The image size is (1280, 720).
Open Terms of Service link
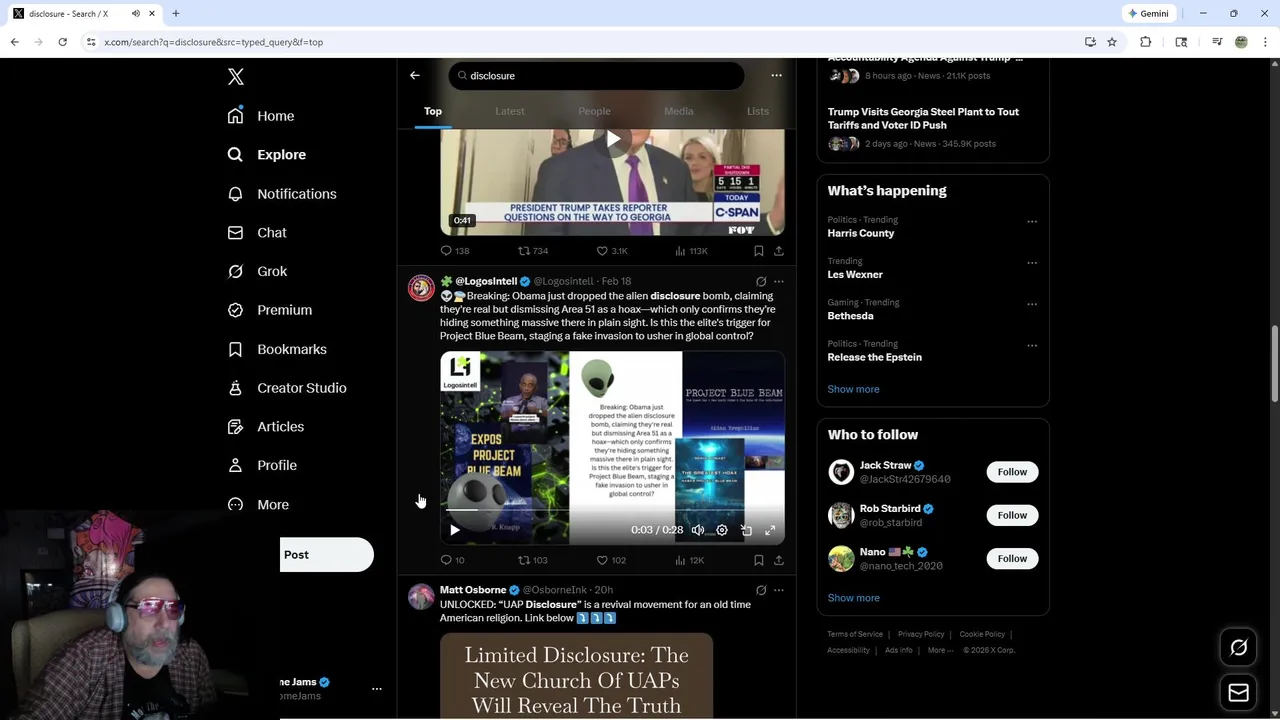[x=855, y=634]
